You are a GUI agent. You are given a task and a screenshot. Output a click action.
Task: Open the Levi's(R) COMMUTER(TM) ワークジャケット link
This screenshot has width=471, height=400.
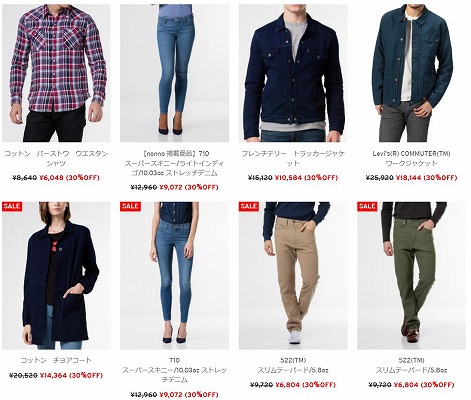click(411, 158)
